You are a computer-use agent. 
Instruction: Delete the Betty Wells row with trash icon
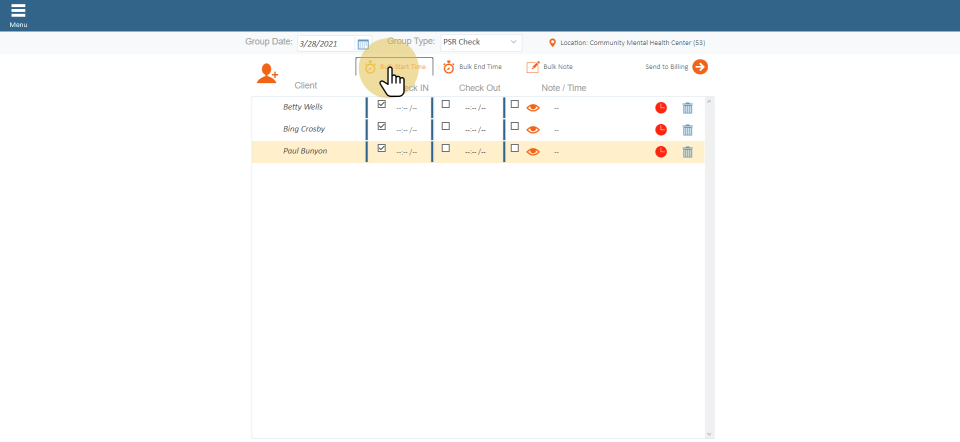(687, 107)
